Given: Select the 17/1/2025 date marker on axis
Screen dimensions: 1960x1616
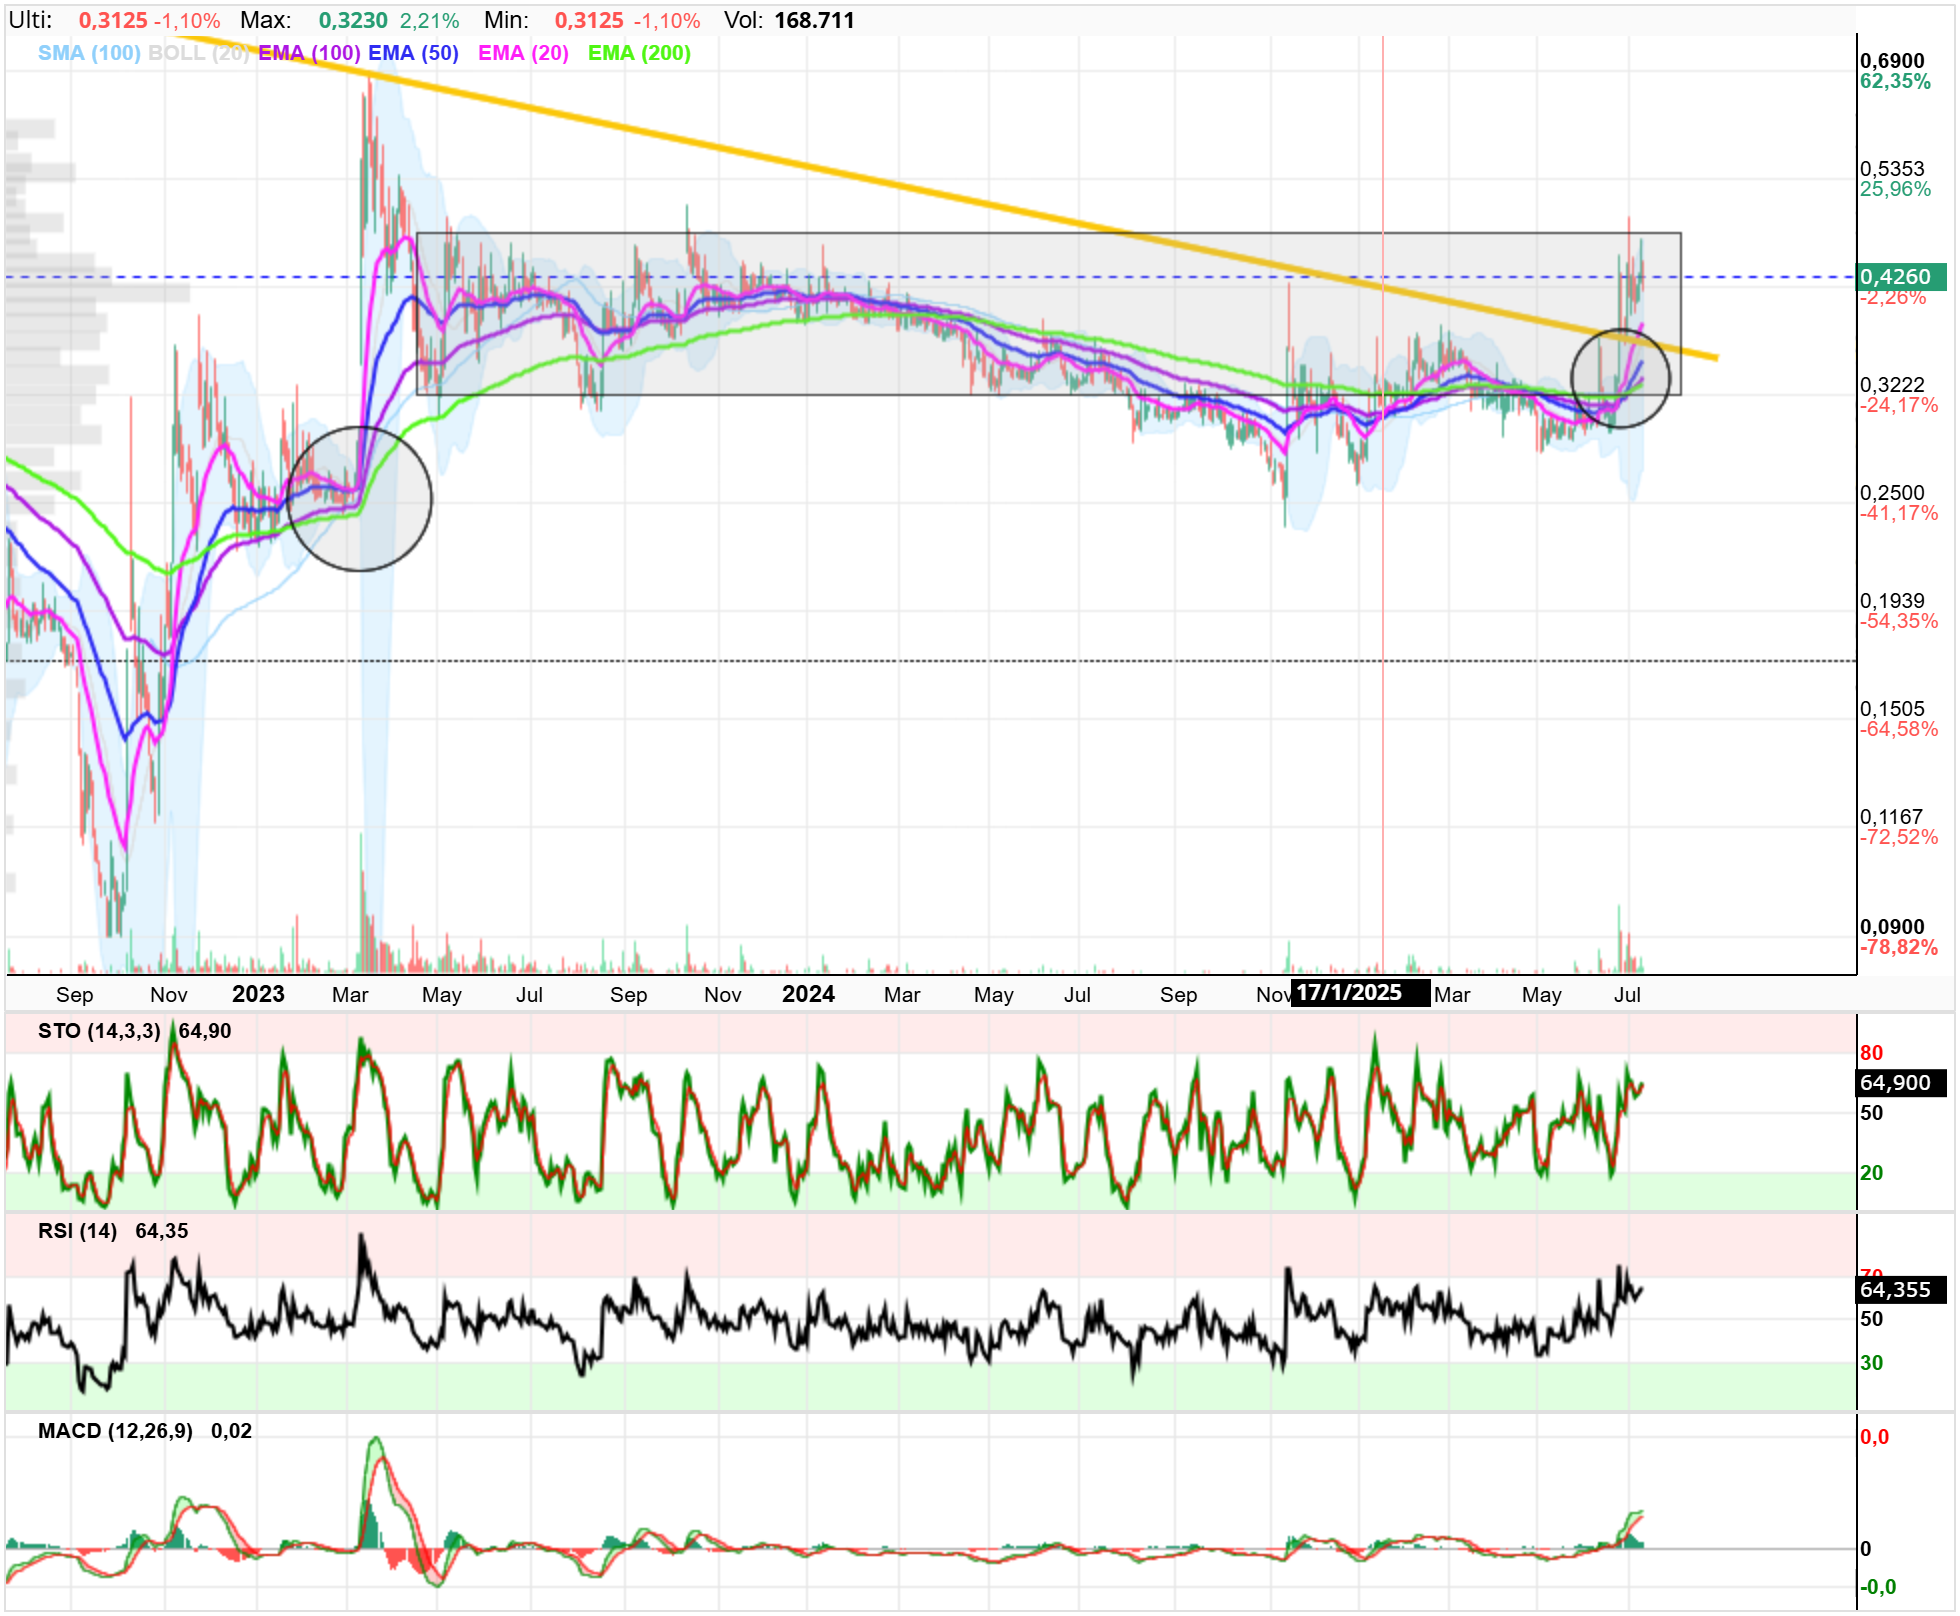Looking at the screenshot, I should [1360, 993].
